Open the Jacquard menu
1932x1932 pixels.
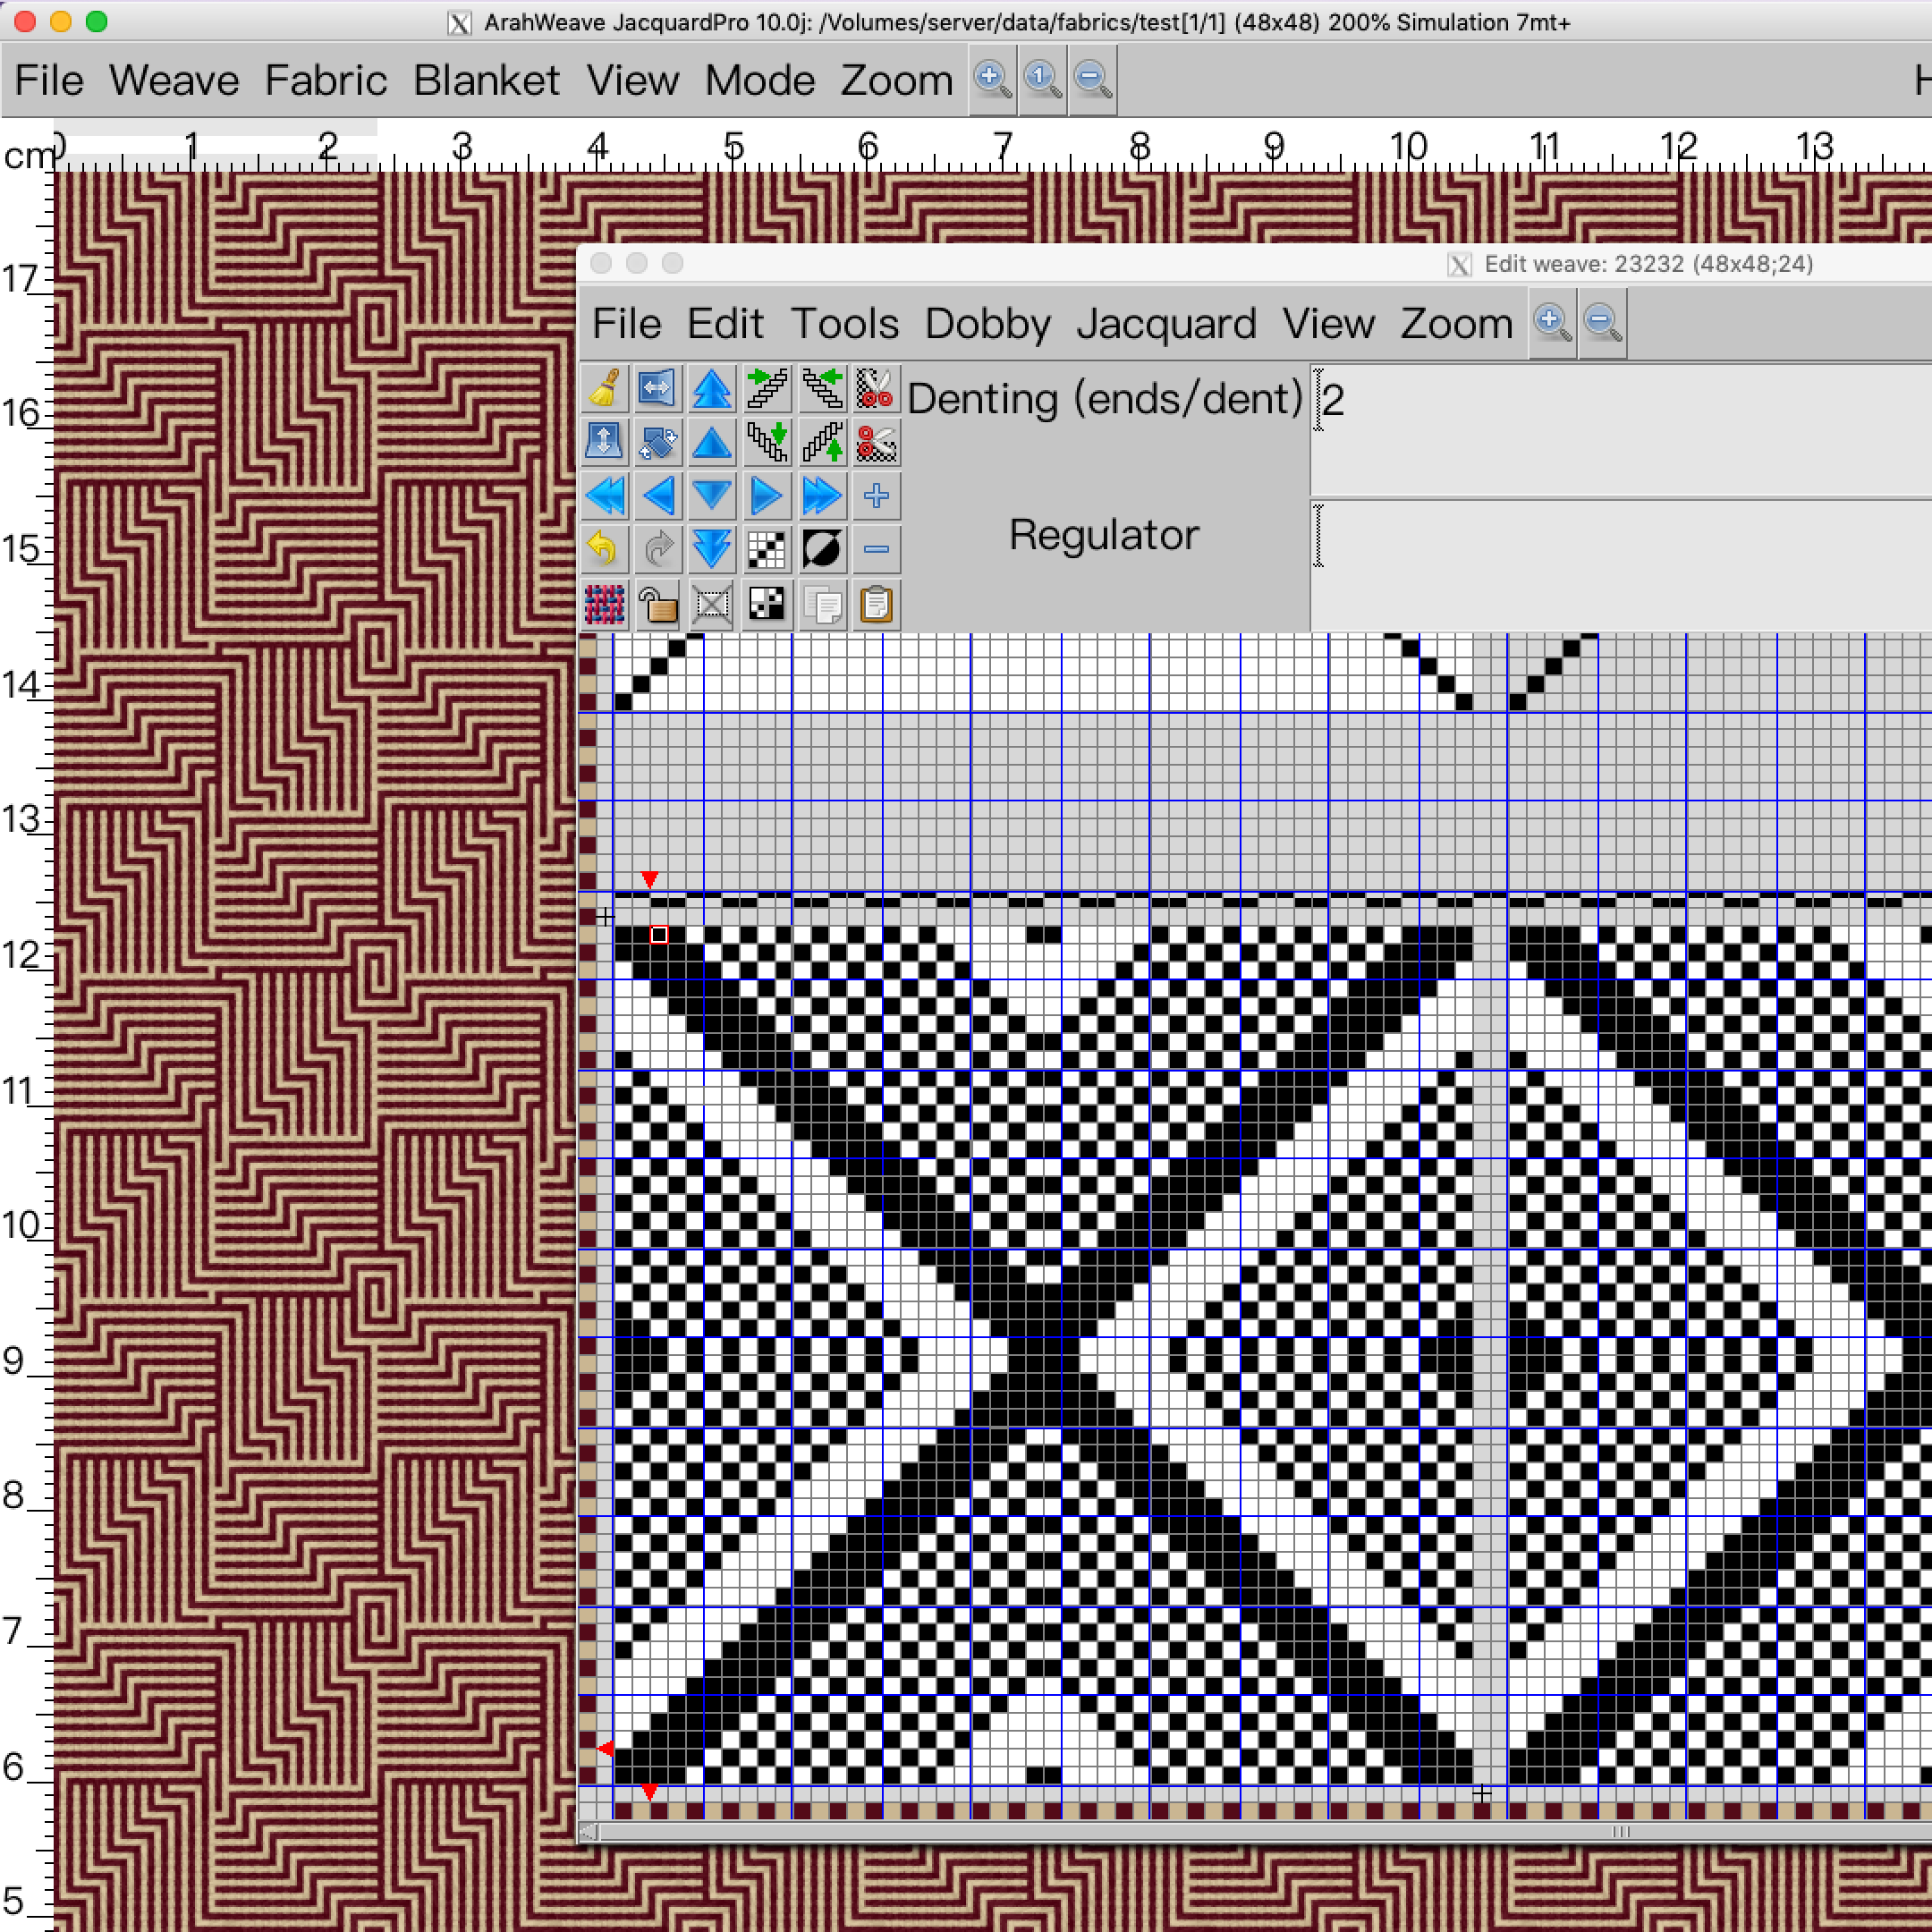(1166, 324)
